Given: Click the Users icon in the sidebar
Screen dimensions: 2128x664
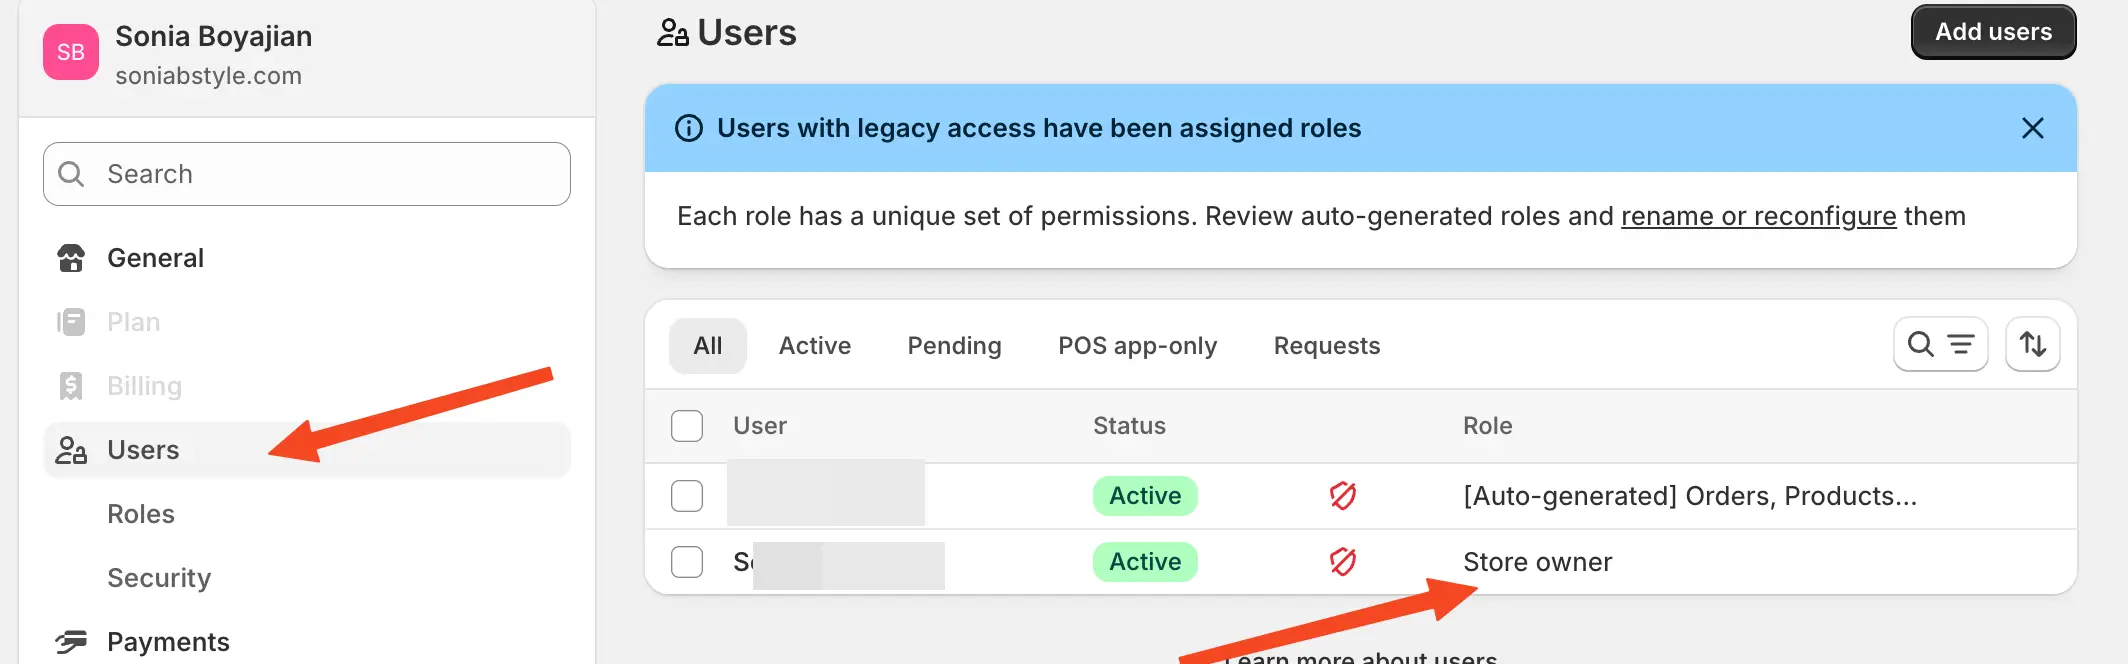Looking at the screenshot, I should 70,449.
